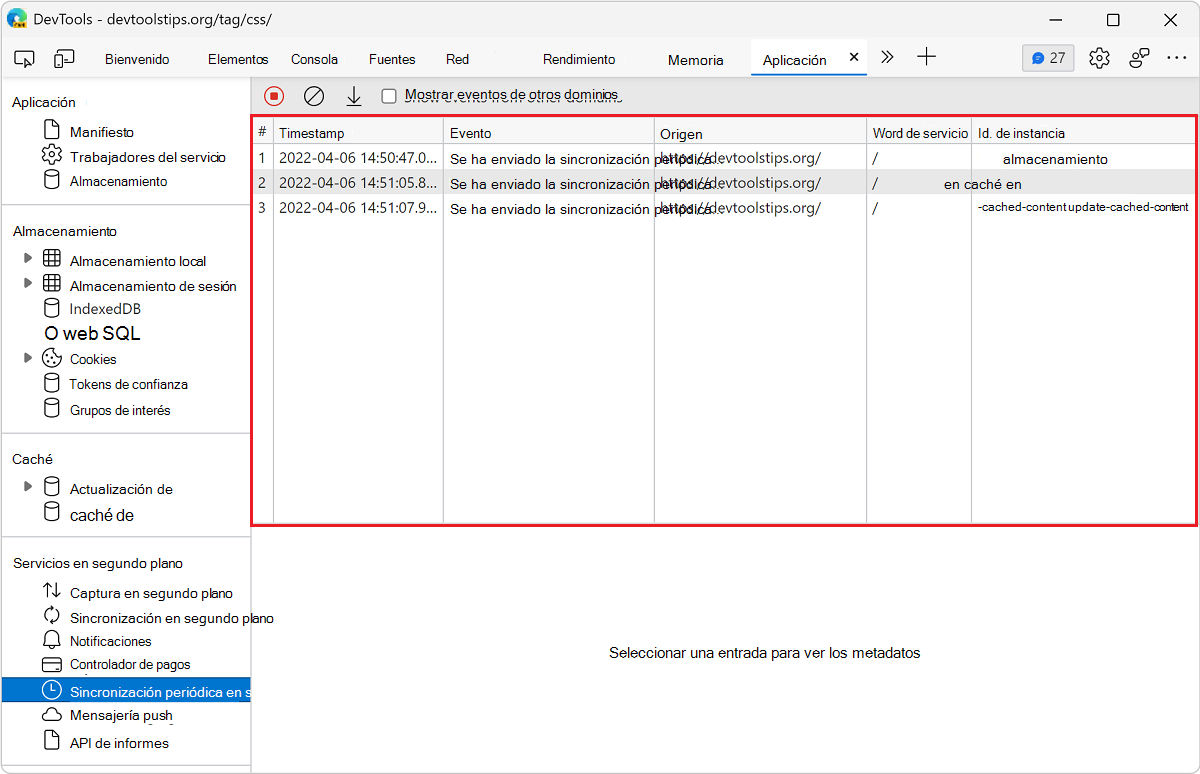This screenshot has width=1200, height=774.
Task: Click the feedback people icon in toolbar
Action: (1139, 58)
